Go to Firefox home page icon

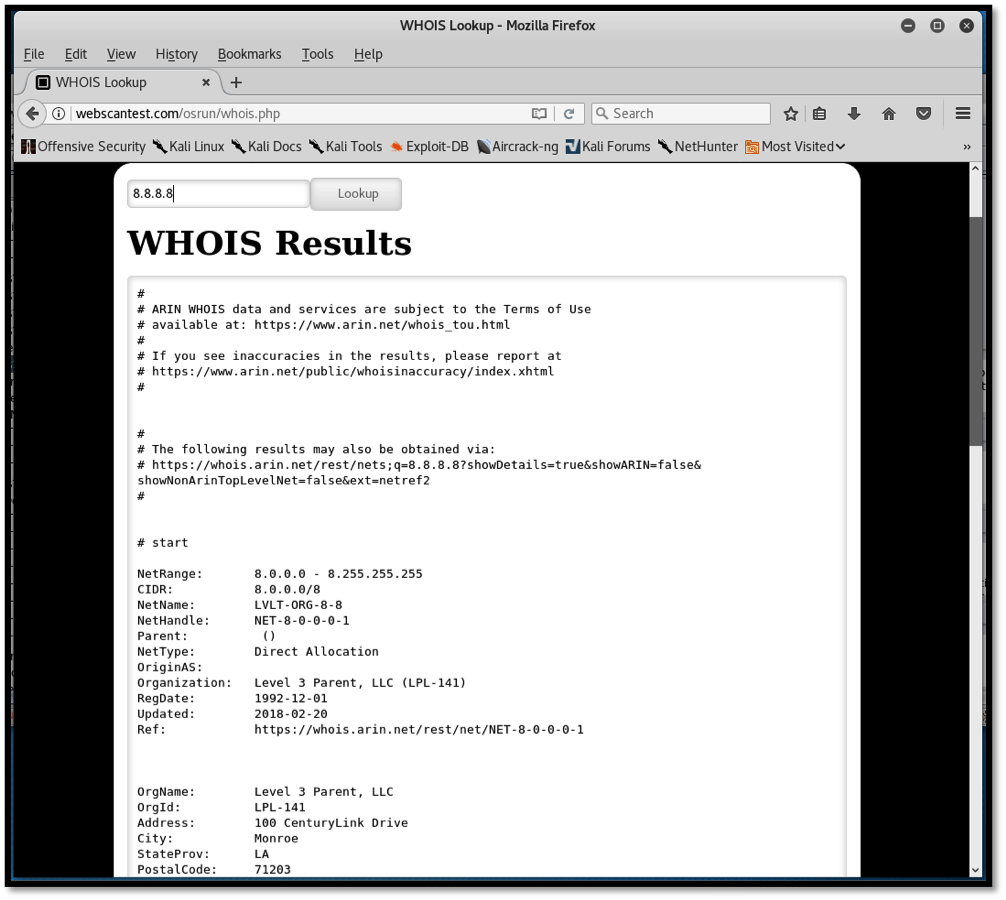[x=888, y=114]
